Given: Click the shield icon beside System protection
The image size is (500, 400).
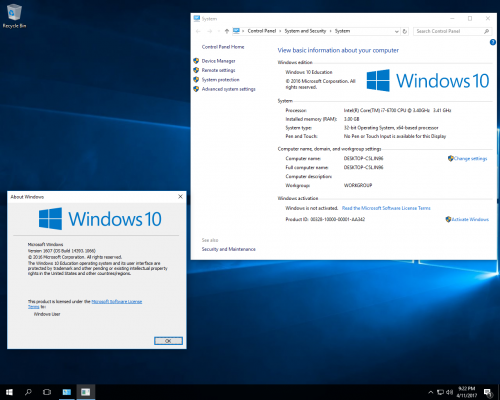Looking at the screenshot, I should point(196,79).
